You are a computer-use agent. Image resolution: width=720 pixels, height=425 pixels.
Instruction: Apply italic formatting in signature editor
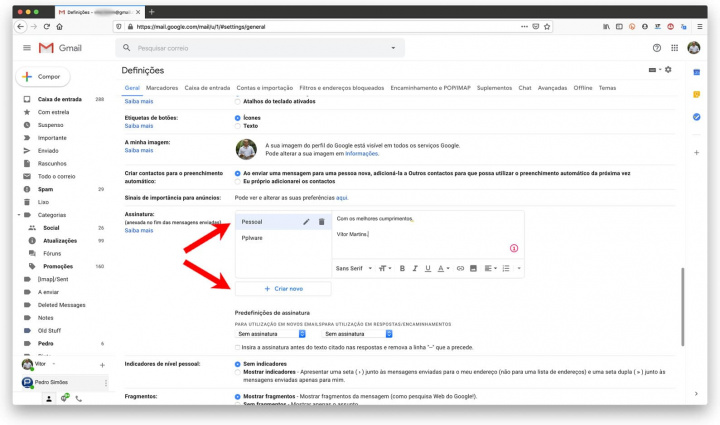415,268
